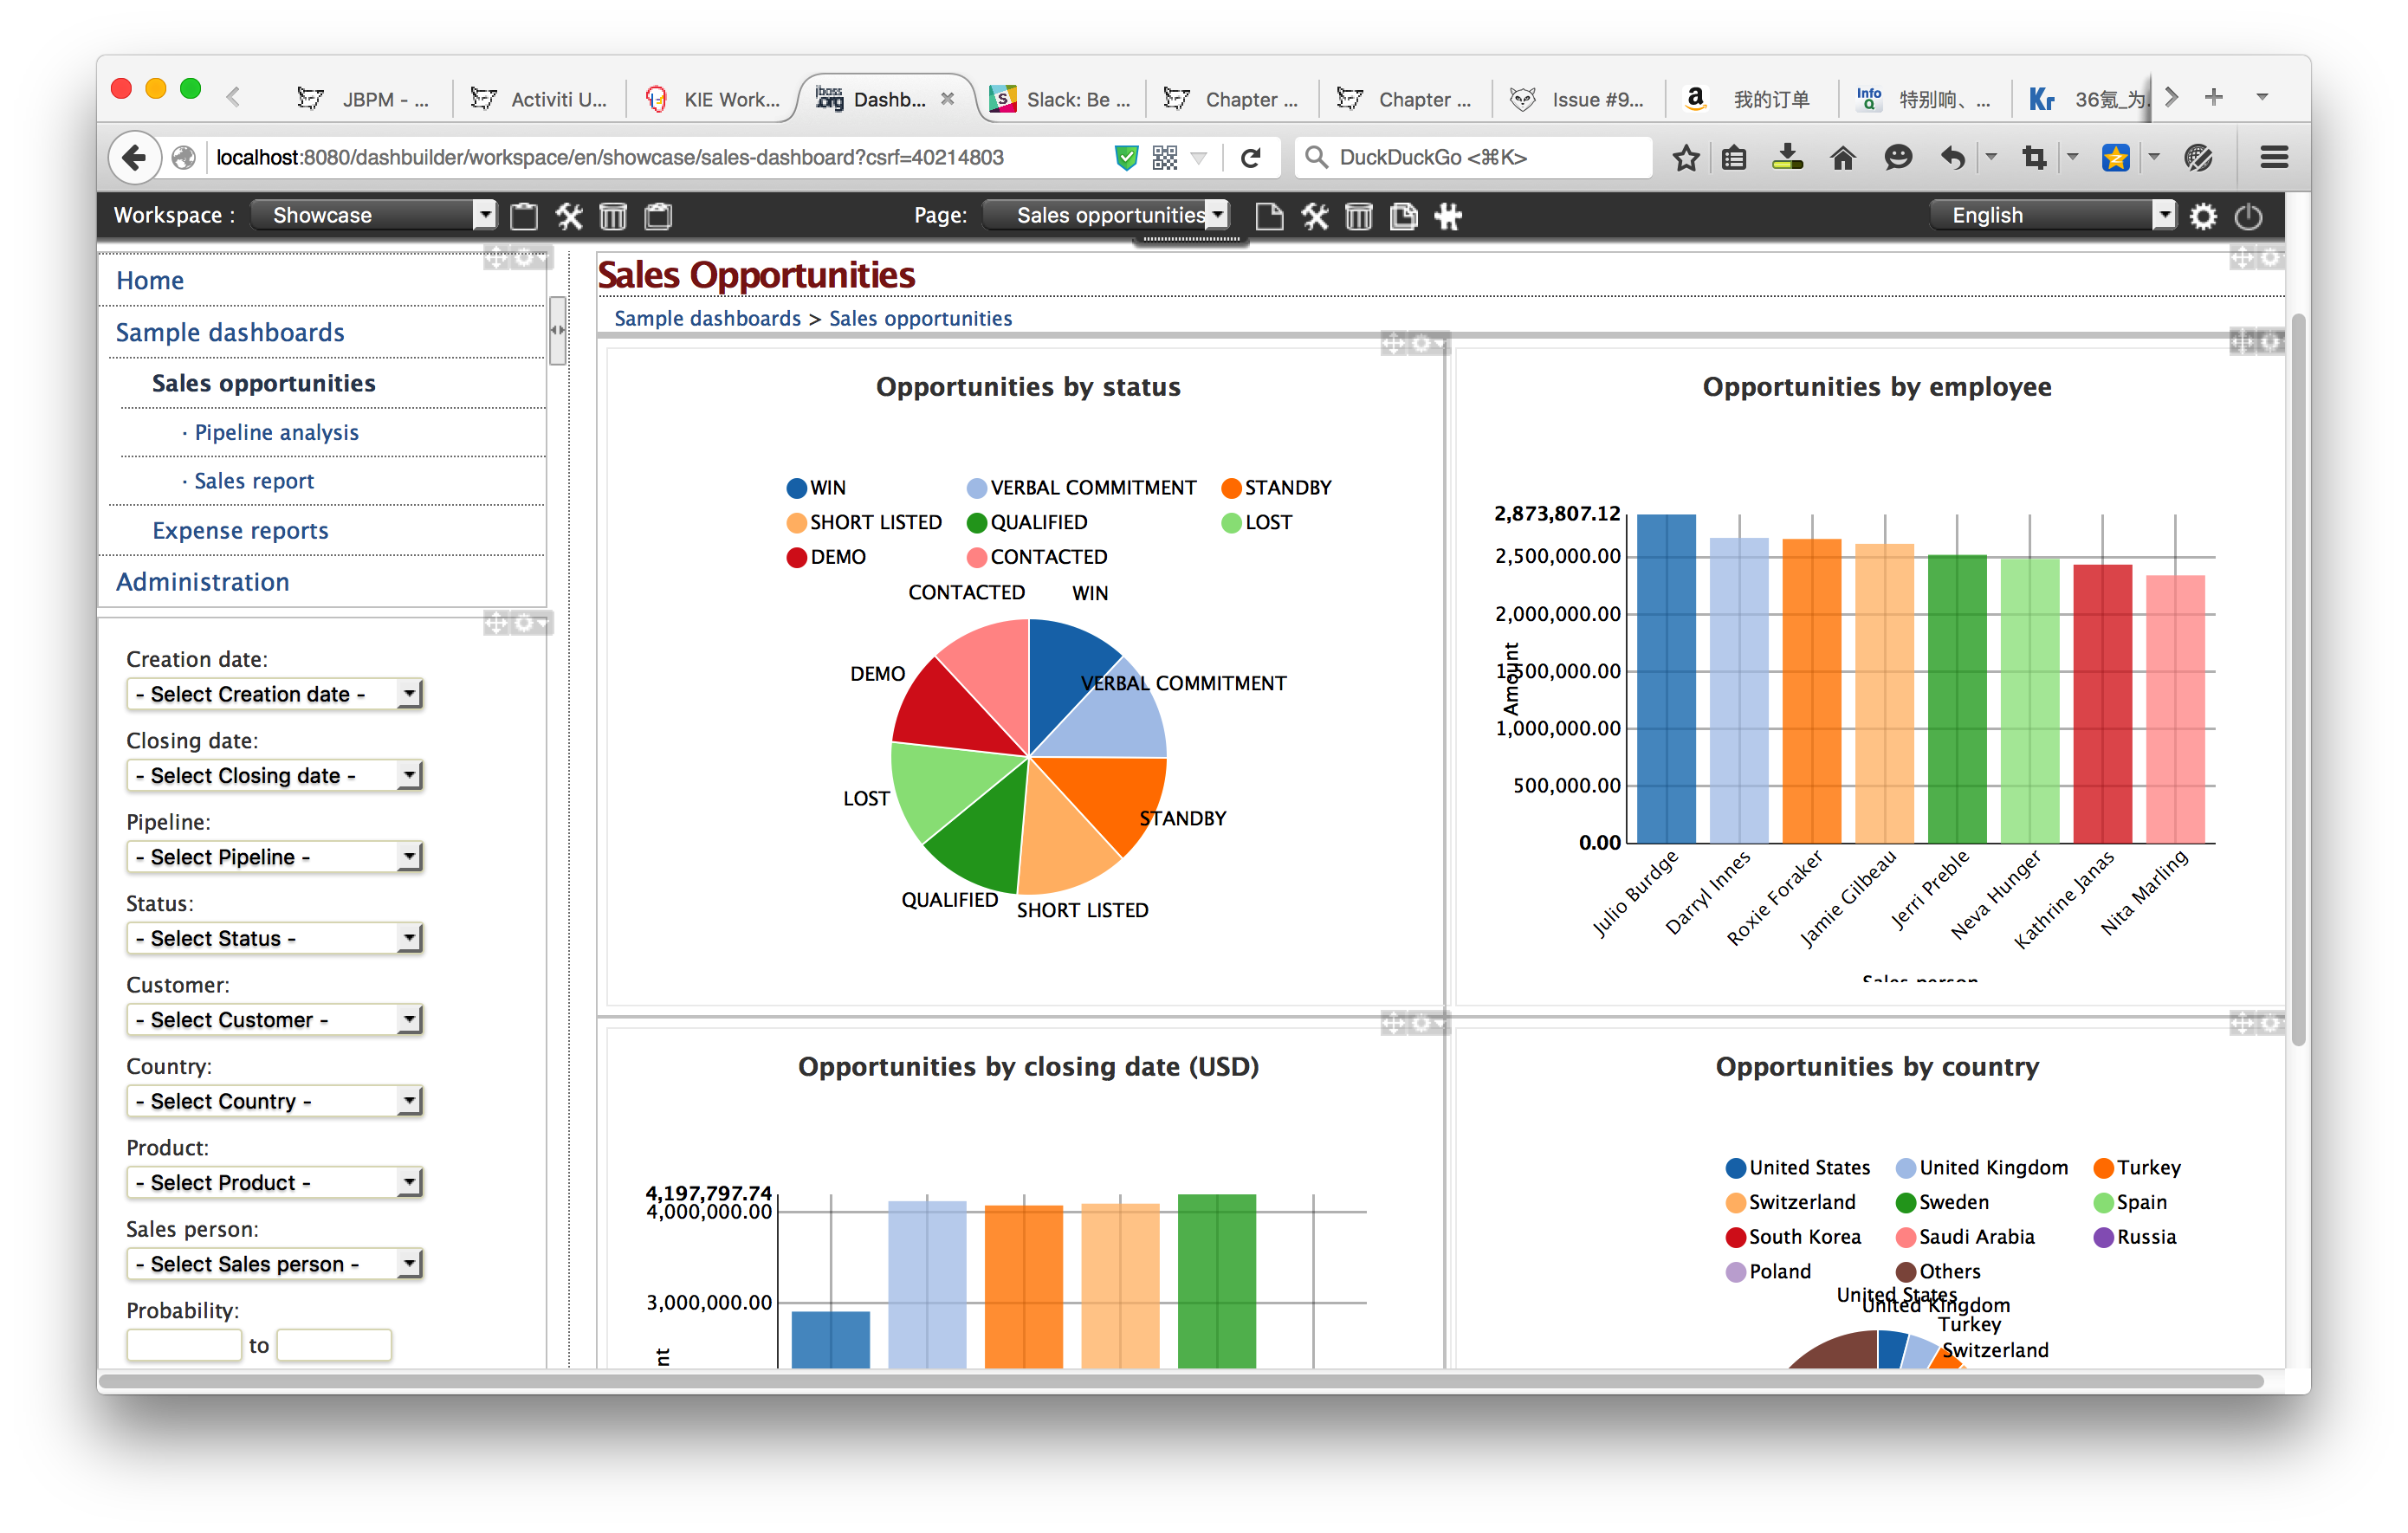2408x1533 pixels.
Task: Click the delete page trash icon
Action: tap(1359, 216)
